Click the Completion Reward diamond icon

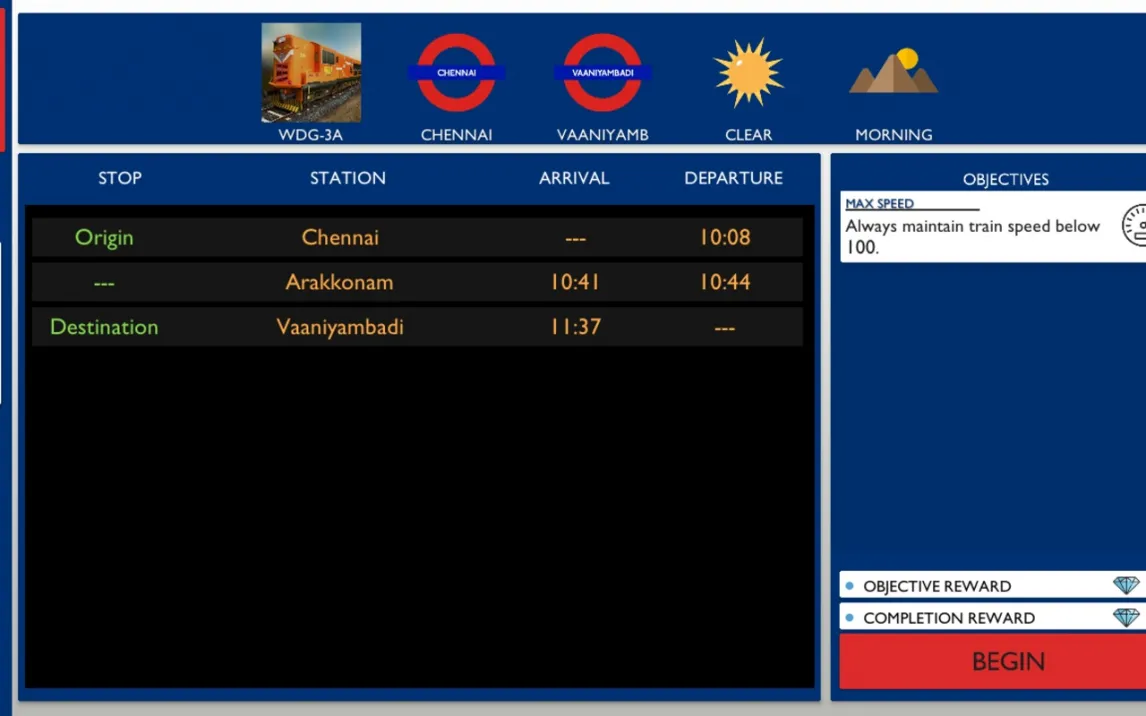pyautogui.click(x=1126, y=618)
